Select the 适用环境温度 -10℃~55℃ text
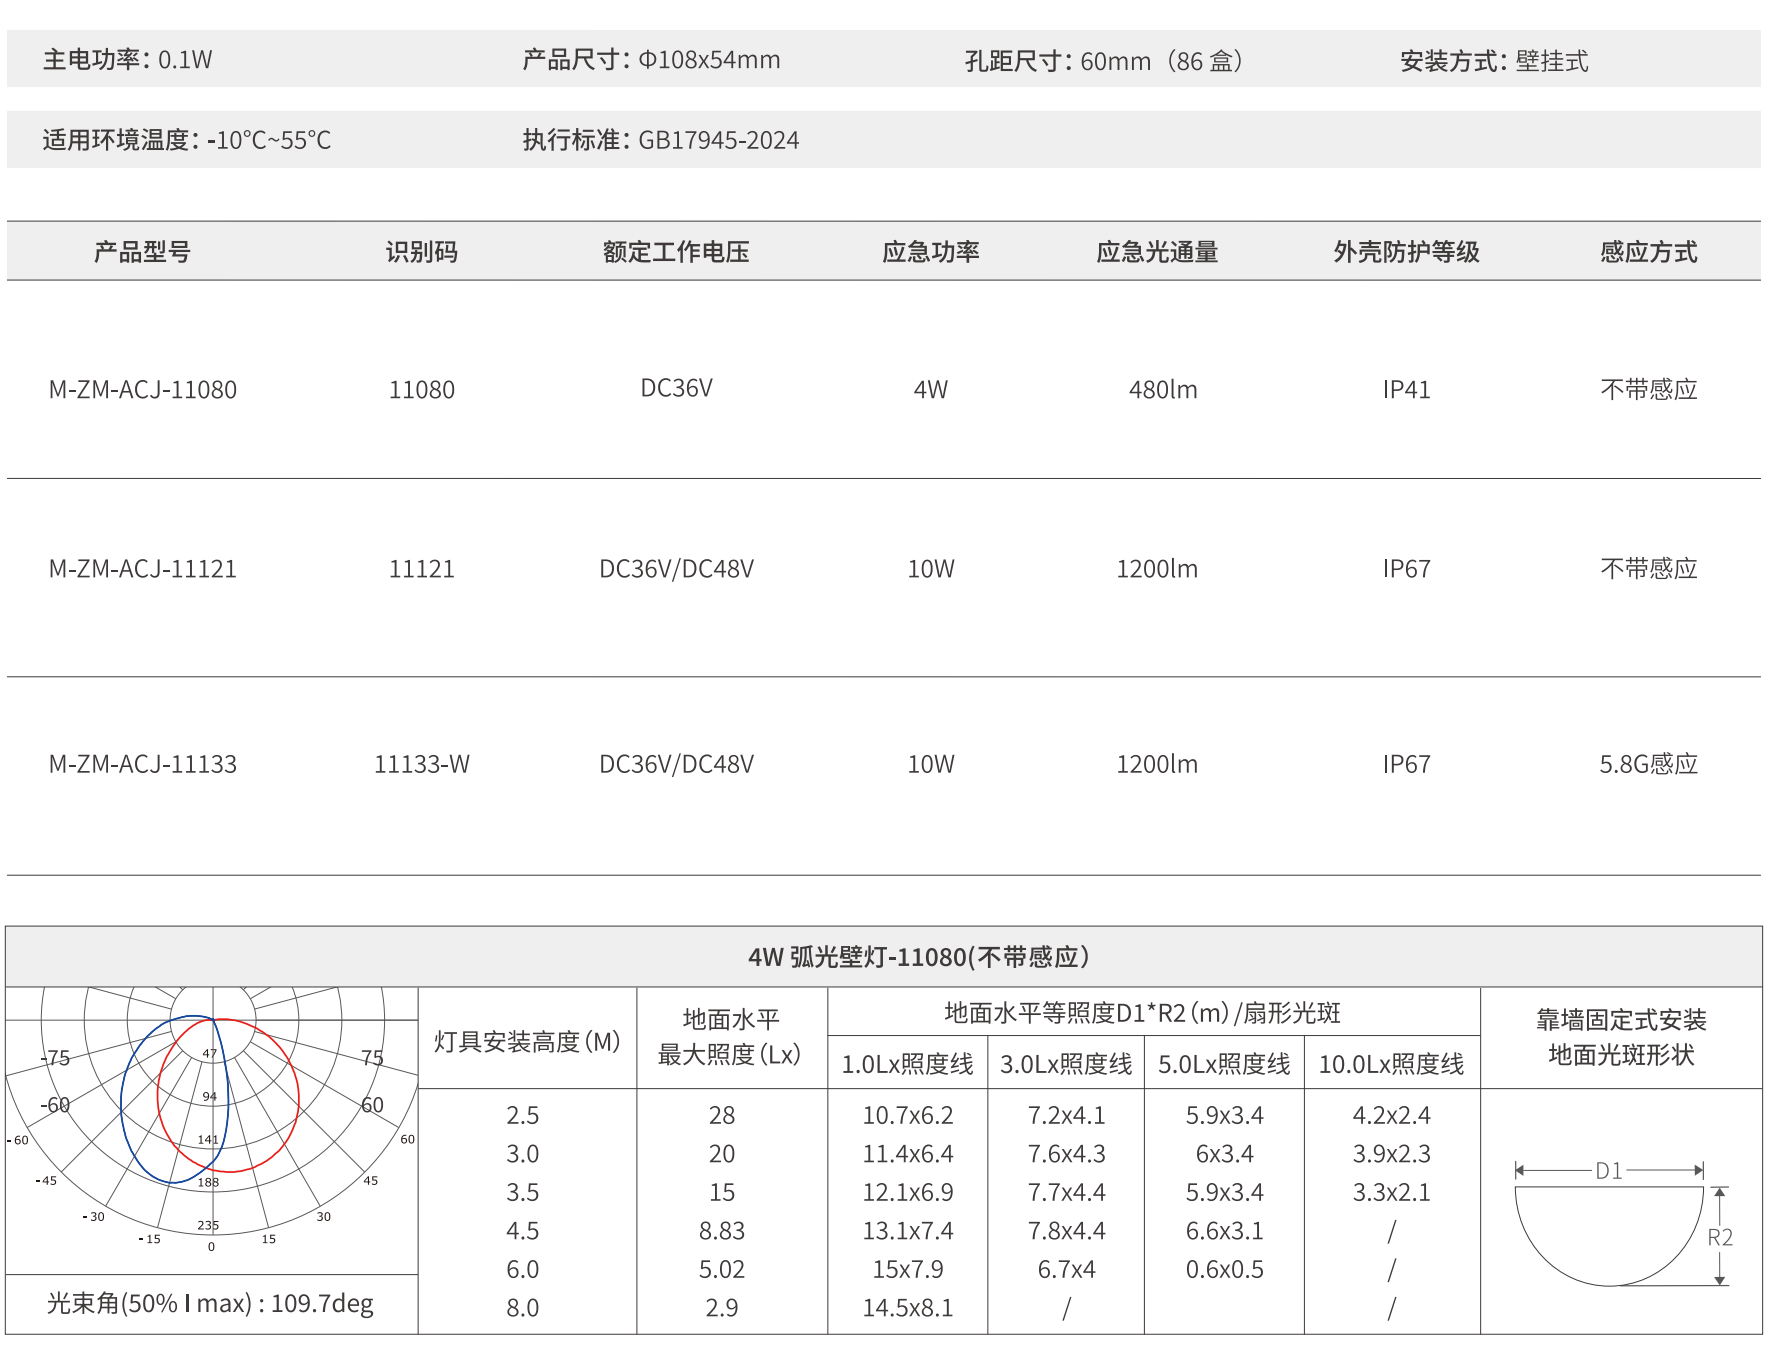 185,141
